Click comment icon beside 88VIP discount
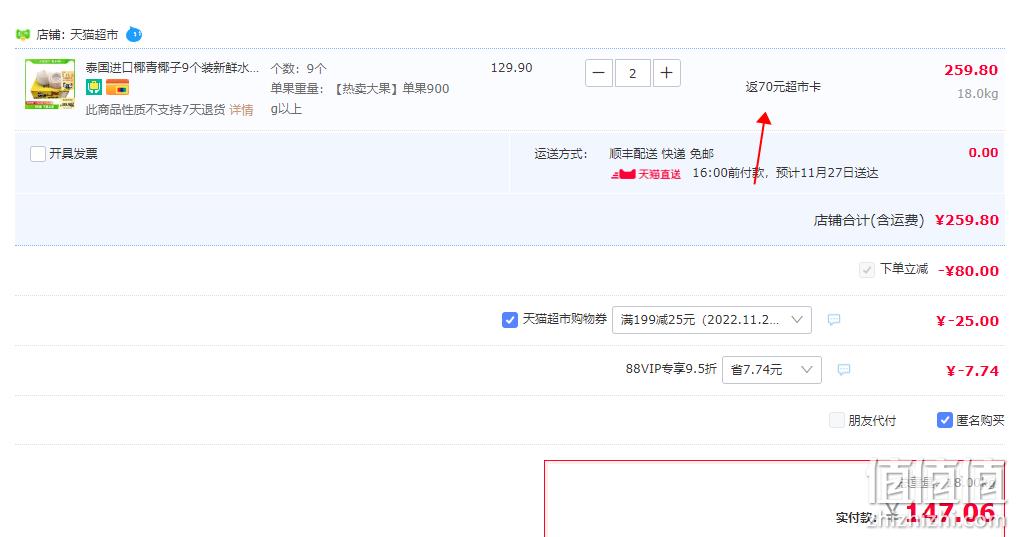The width and height of the screenshot is (1016, 537). point(844,370)
